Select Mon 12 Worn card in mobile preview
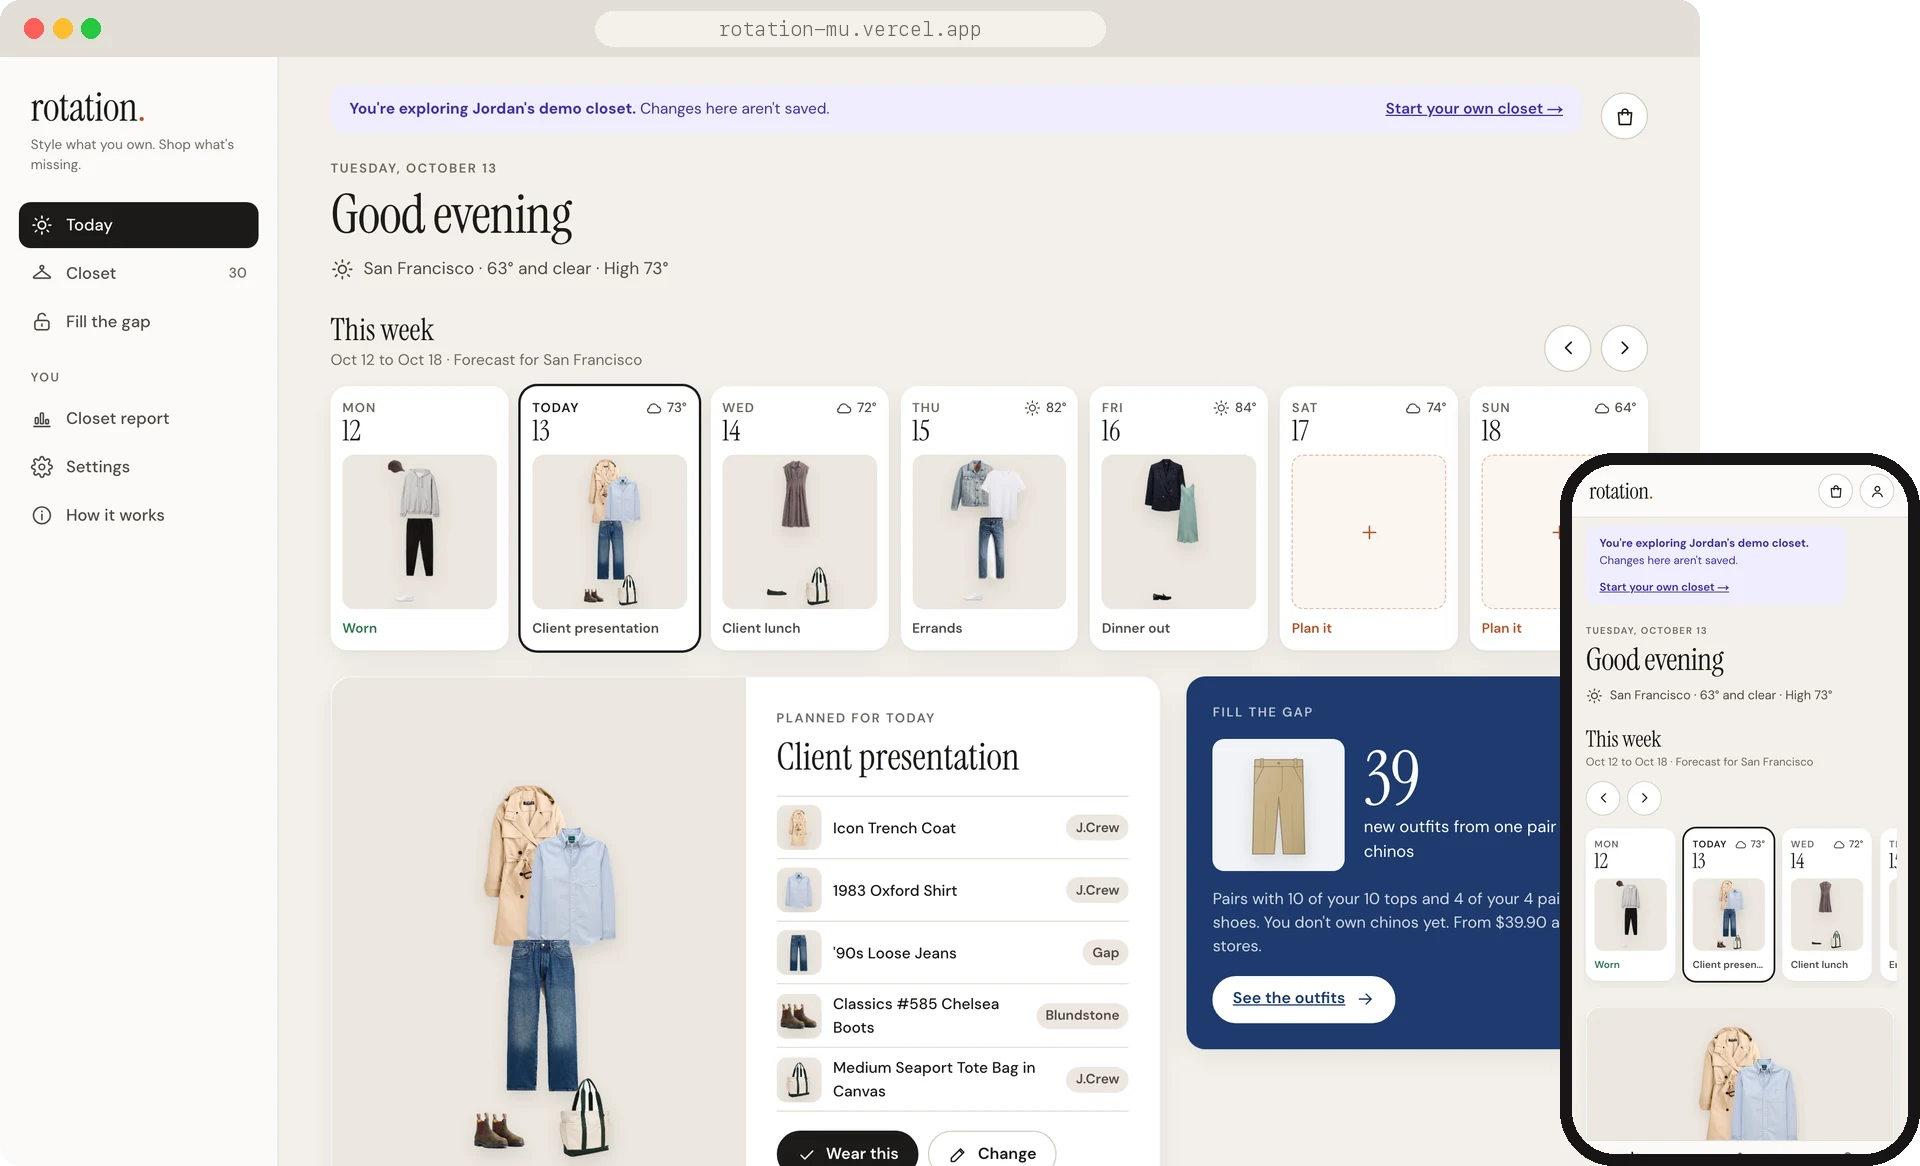Viewport: 1920px width, 1166px height. coord(1630,904)
